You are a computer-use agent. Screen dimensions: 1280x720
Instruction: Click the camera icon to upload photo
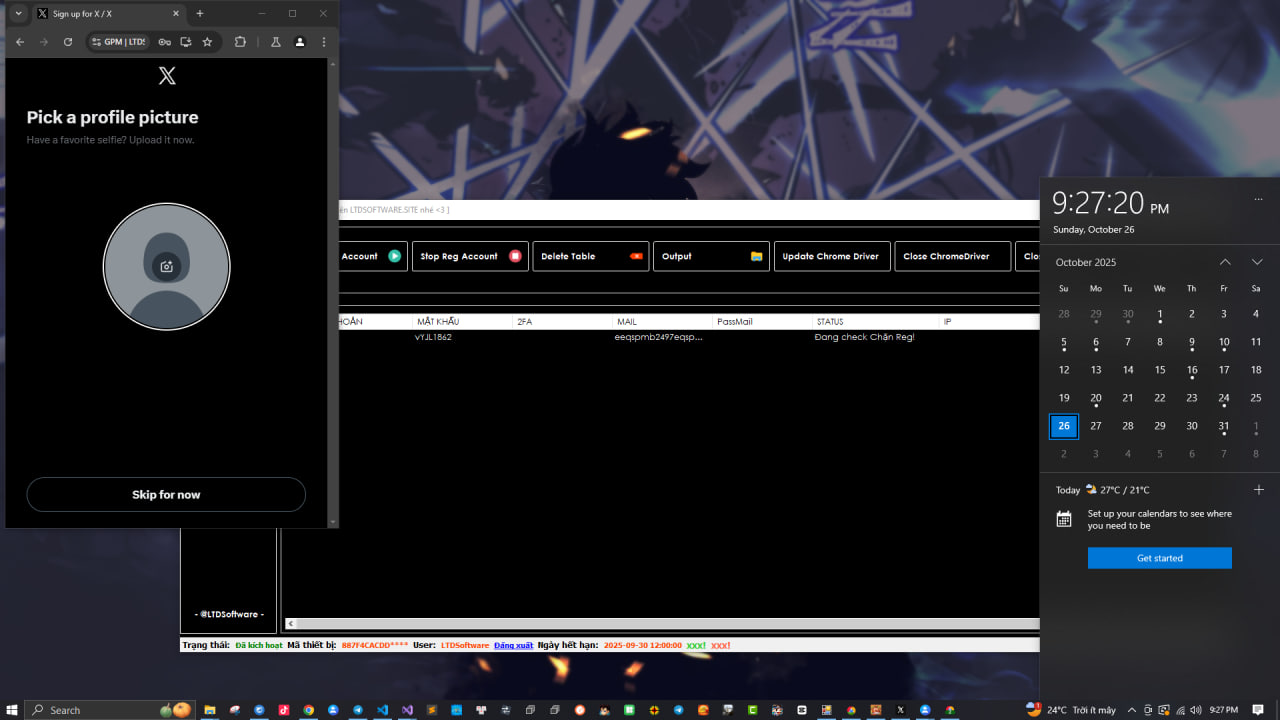167,266
